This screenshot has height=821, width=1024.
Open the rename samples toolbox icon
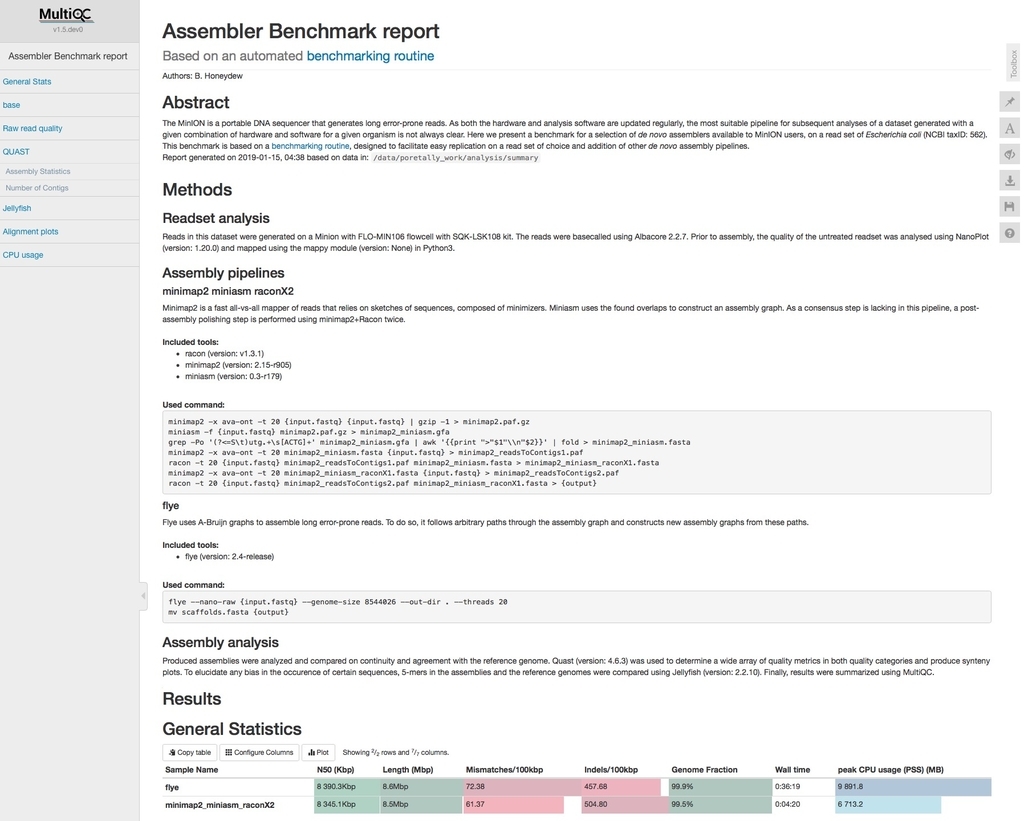pyautogui.click(x=1010, y=128)
